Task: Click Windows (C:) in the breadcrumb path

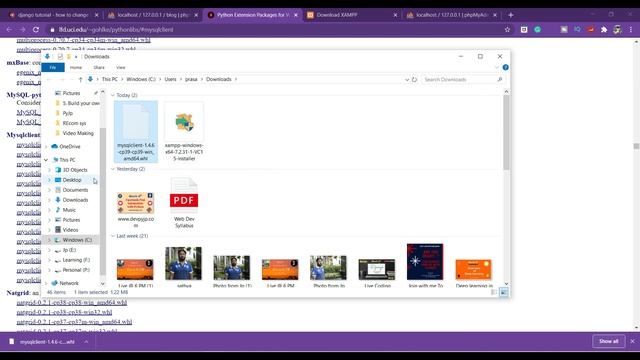Action: (141, 79)
